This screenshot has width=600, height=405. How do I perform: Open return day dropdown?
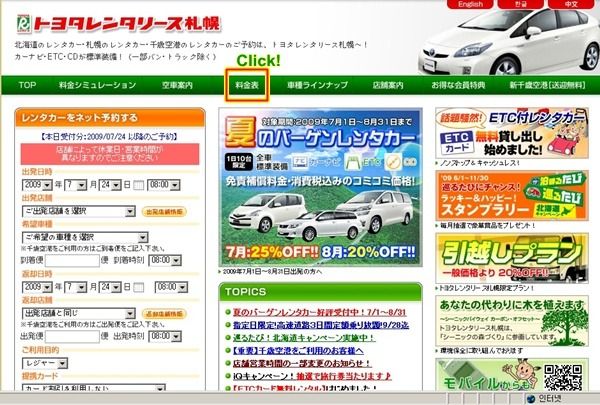[x=110, y=287]
